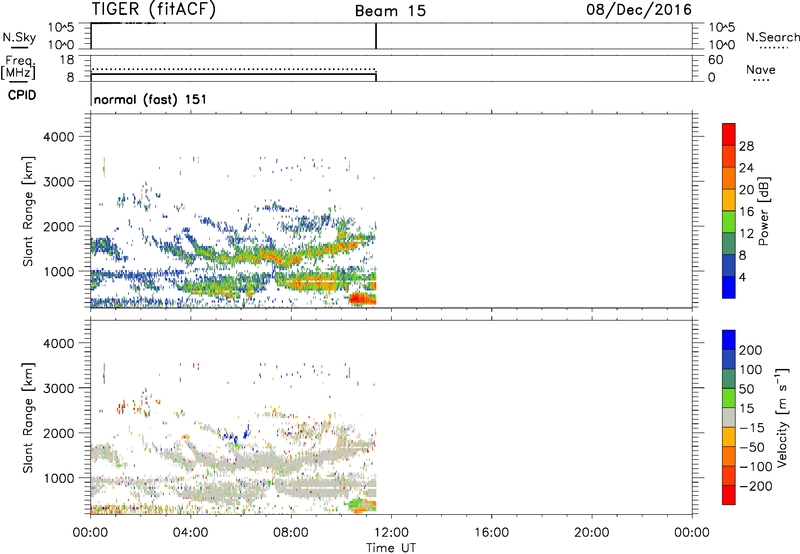Click "Slant Range [km]" label of the velocity panel
800x554 pixels.
28,417
